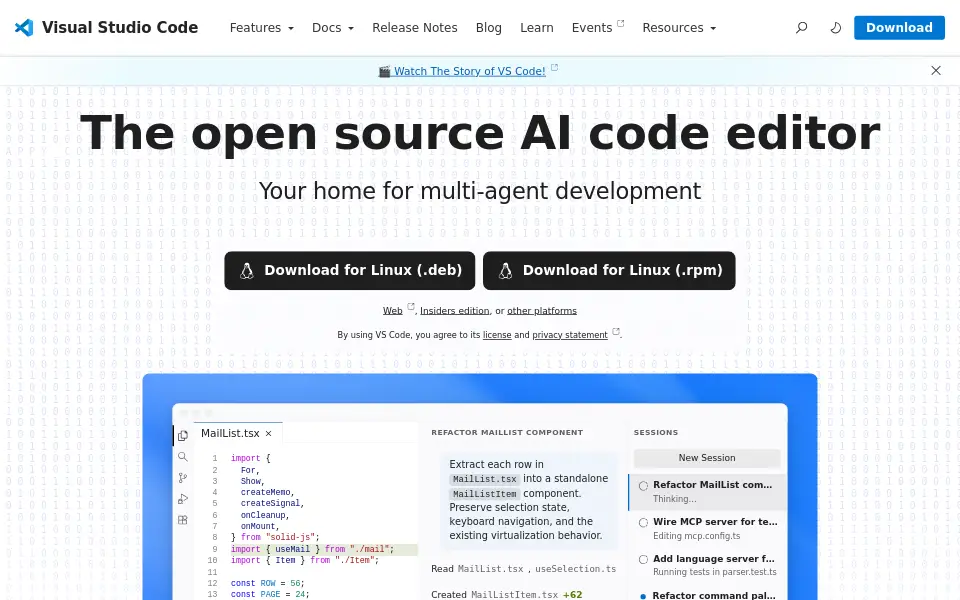Select Wire MCP server session row
Viewport: 960px width, 600px height.
(707, 528)
